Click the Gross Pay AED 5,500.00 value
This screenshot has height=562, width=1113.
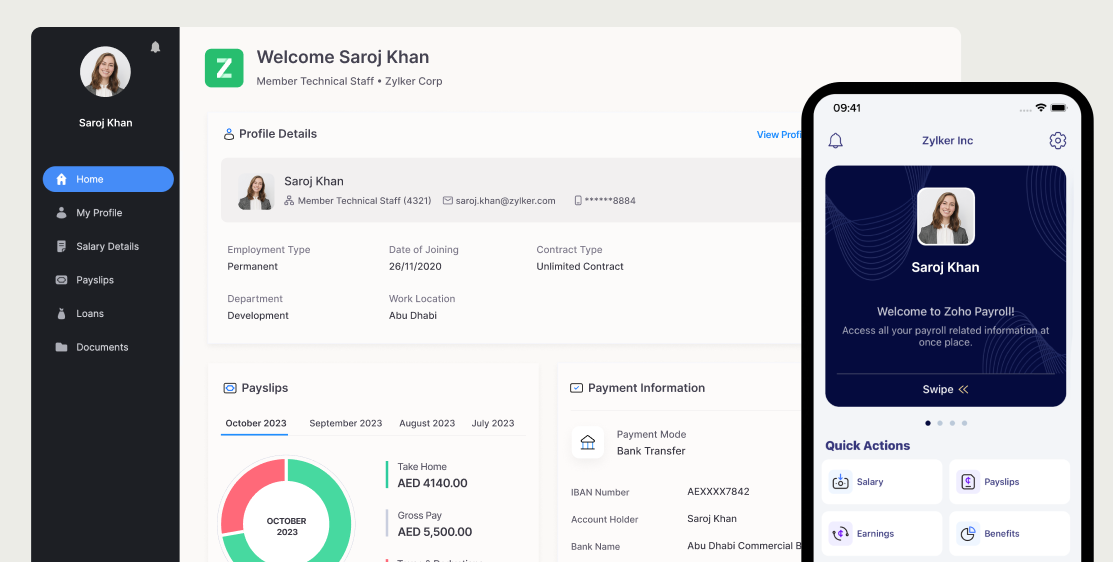(x=434, y=532)
